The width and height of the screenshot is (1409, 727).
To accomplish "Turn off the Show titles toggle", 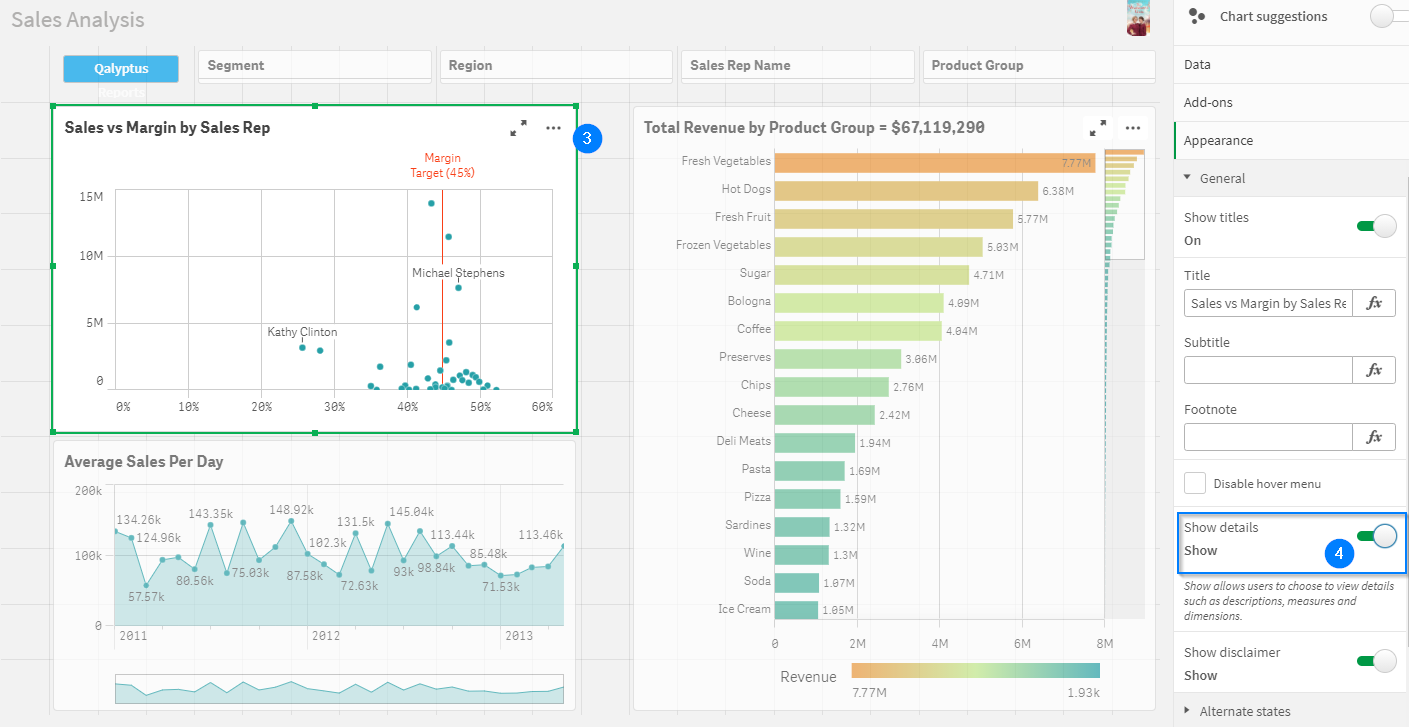I will click(x=1376, y=226).
